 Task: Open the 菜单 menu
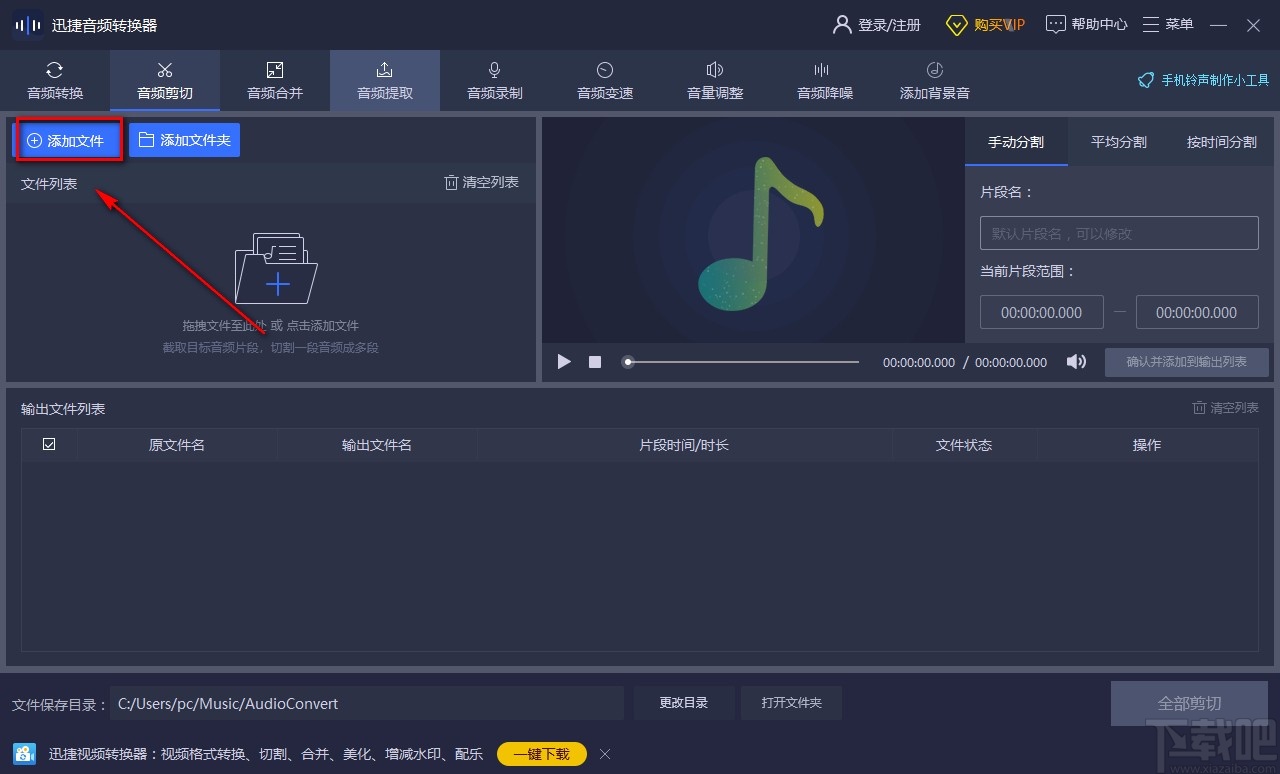[x=1167, y=24]
